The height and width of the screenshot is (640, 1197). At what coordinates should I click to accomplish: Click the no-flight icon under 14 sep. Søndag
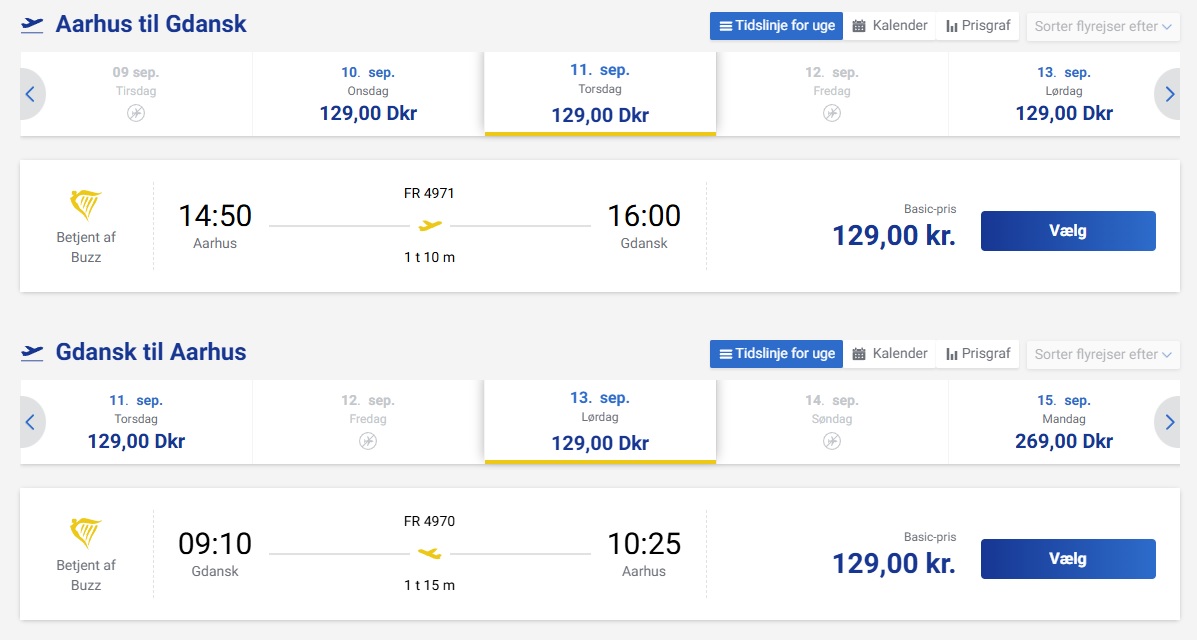point(832,441)
